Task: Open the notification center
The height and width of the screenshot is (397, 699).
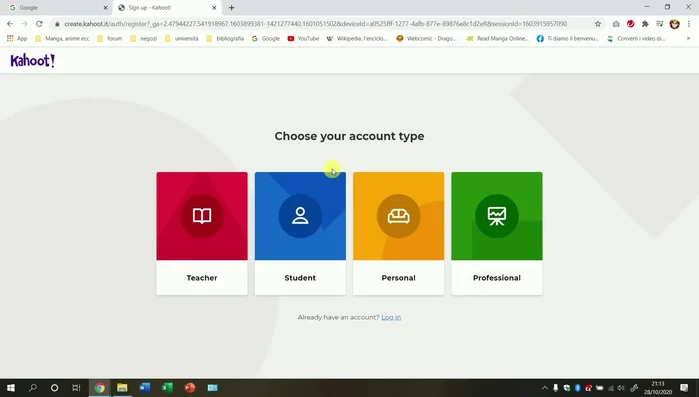Action: (x=684, y=388)
